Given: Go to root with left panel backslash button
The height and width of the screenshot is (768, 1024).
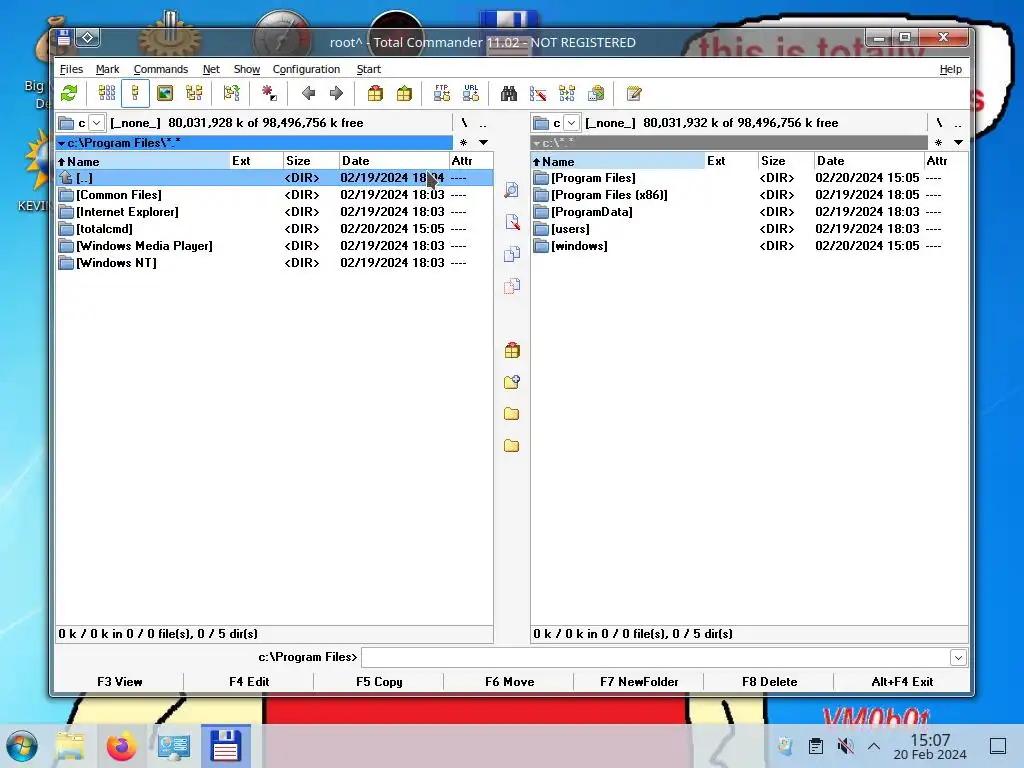Looking at the screenshot, I should click(464, 123).
